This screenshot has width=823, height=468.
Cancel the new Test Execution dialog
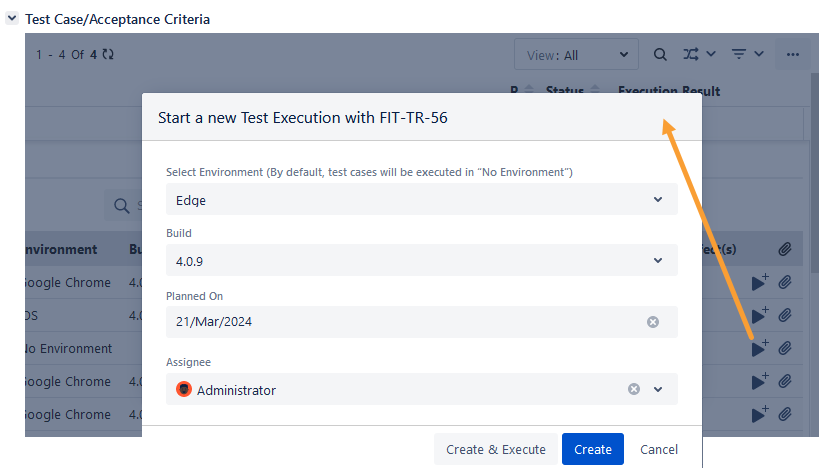tap(659, 449)
